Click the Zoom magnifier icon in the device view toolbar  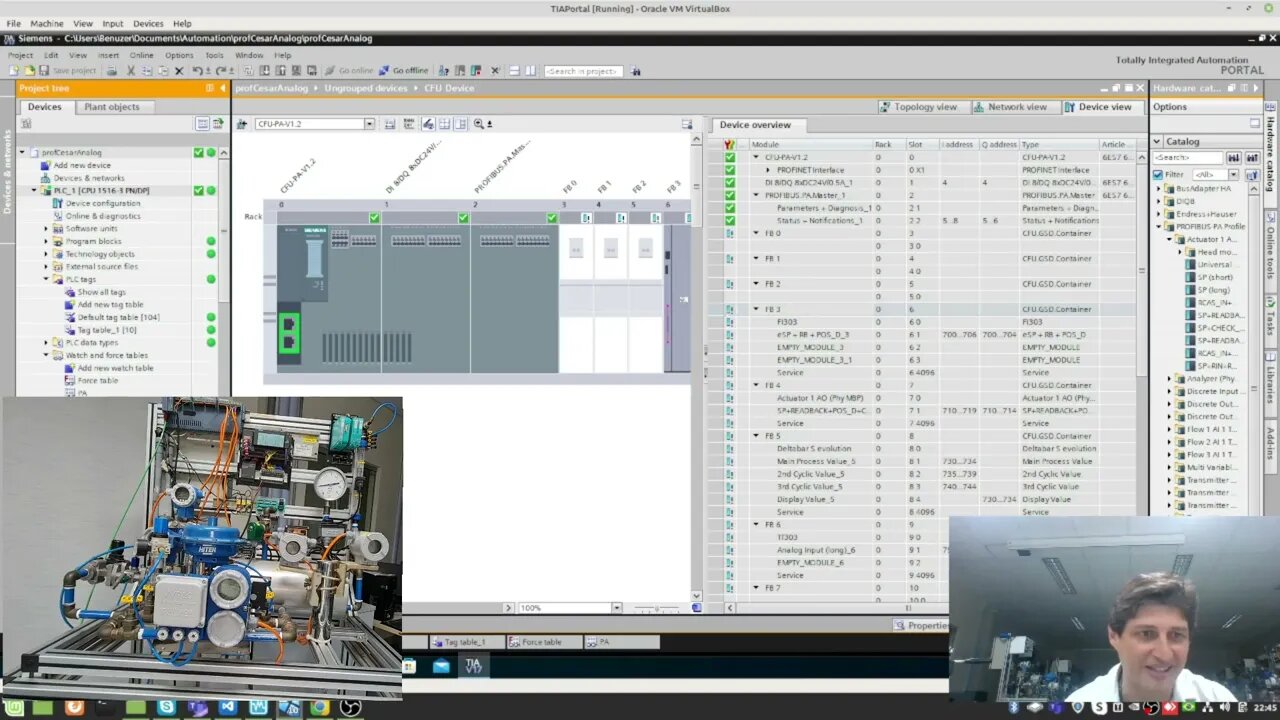pyautogui.click(x=479, y=124)
